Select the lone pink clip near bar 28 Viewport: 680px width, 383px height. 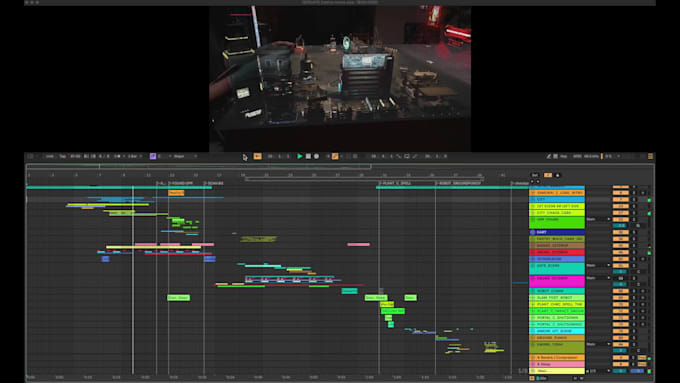[359, 245]
